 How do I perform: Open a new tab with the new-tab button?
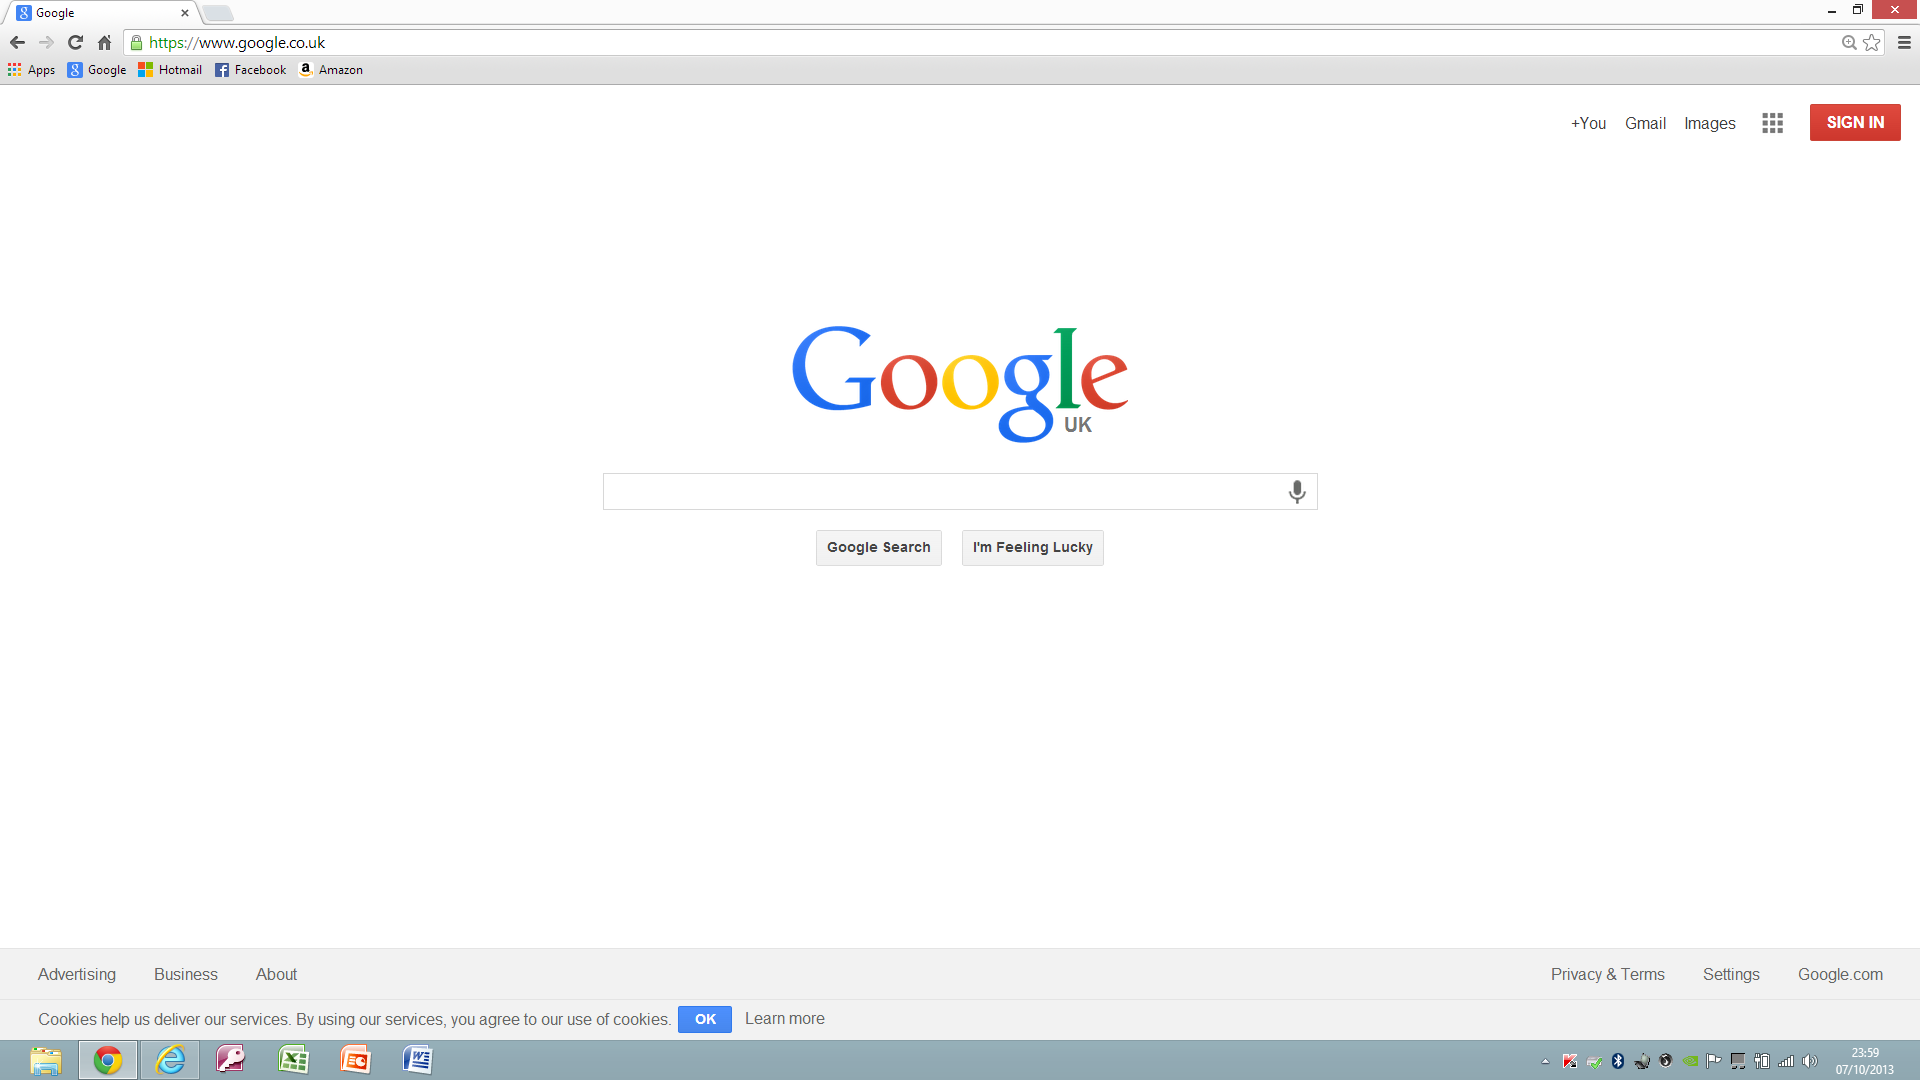(x=218, y=13)
